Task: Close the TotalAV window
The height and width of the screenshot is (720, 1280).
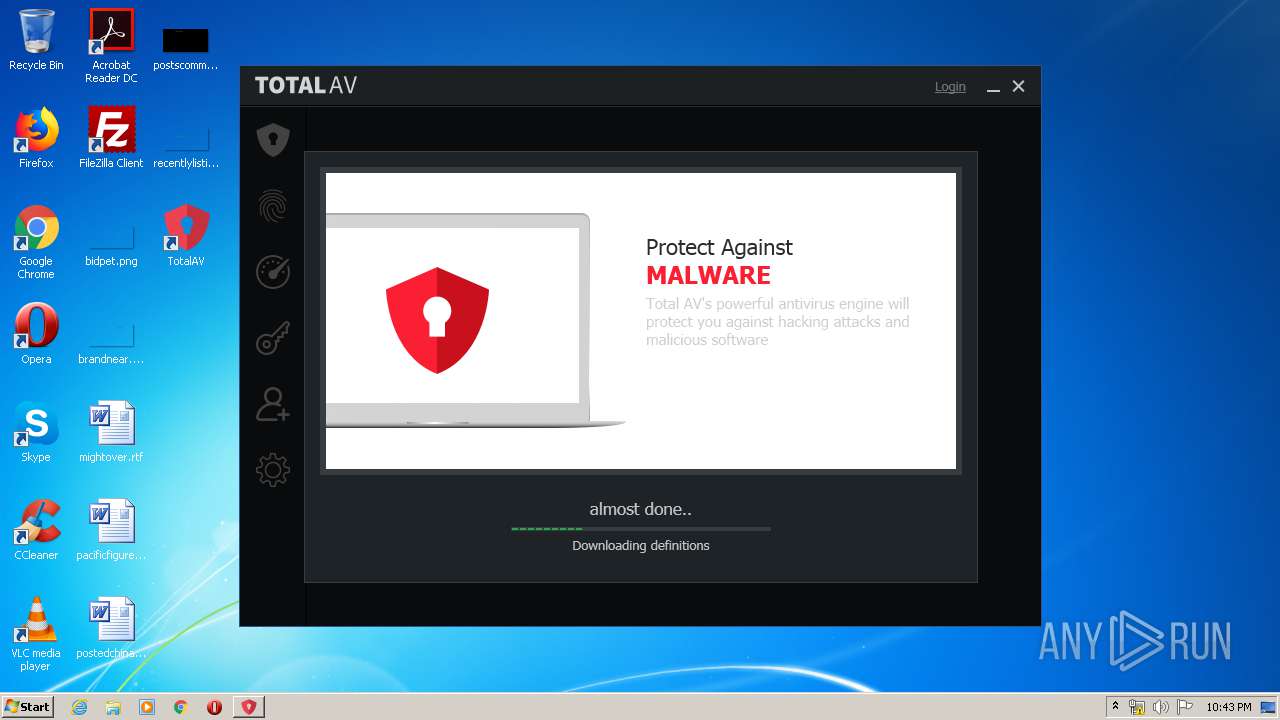Action: 1018,87
